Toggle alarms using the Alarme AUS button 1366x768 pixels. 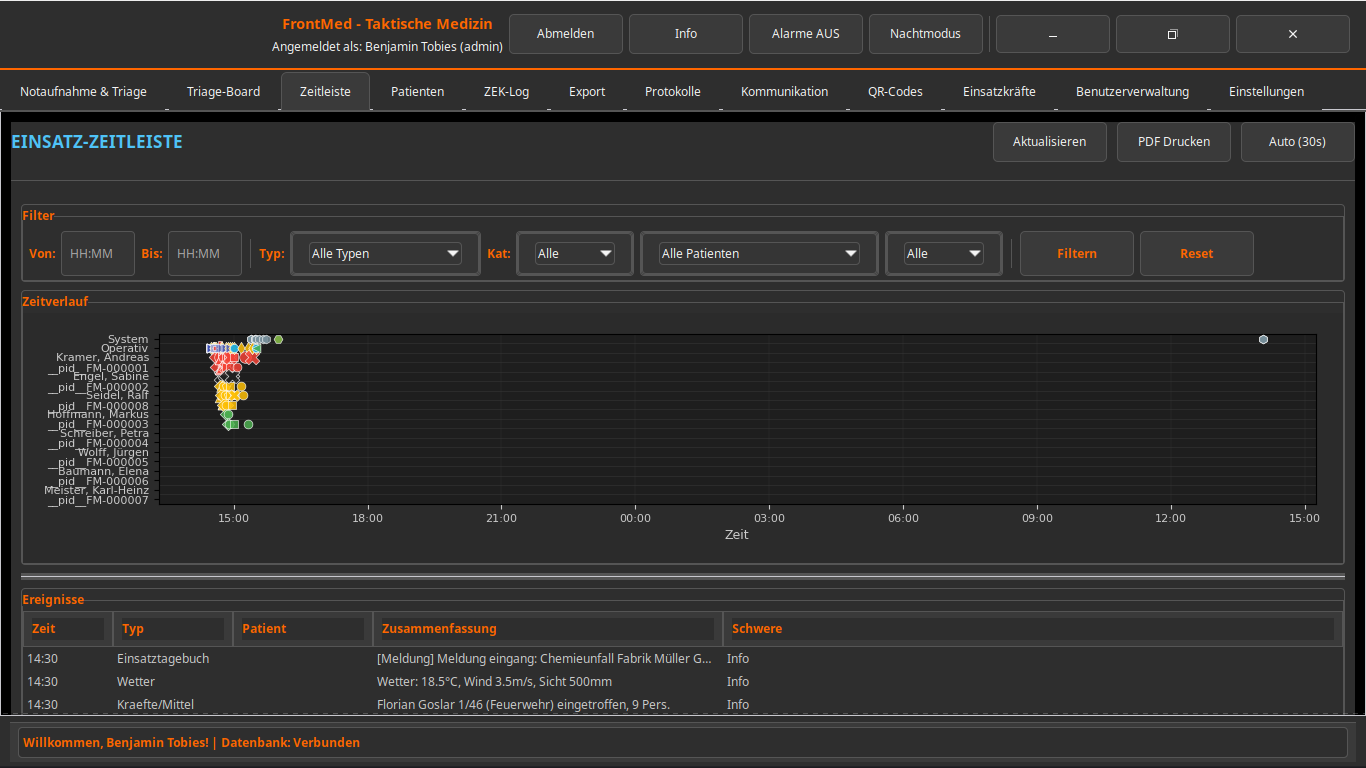coord(805,34)
